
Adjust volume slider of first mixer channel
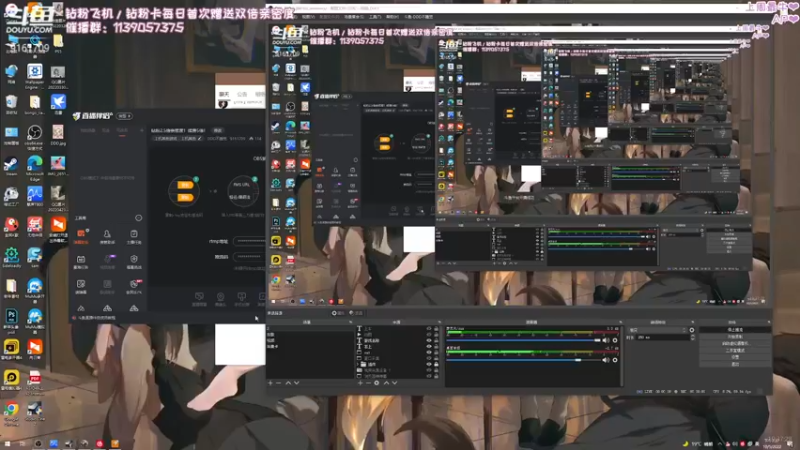pyautogui.click(x=524, y=340)
